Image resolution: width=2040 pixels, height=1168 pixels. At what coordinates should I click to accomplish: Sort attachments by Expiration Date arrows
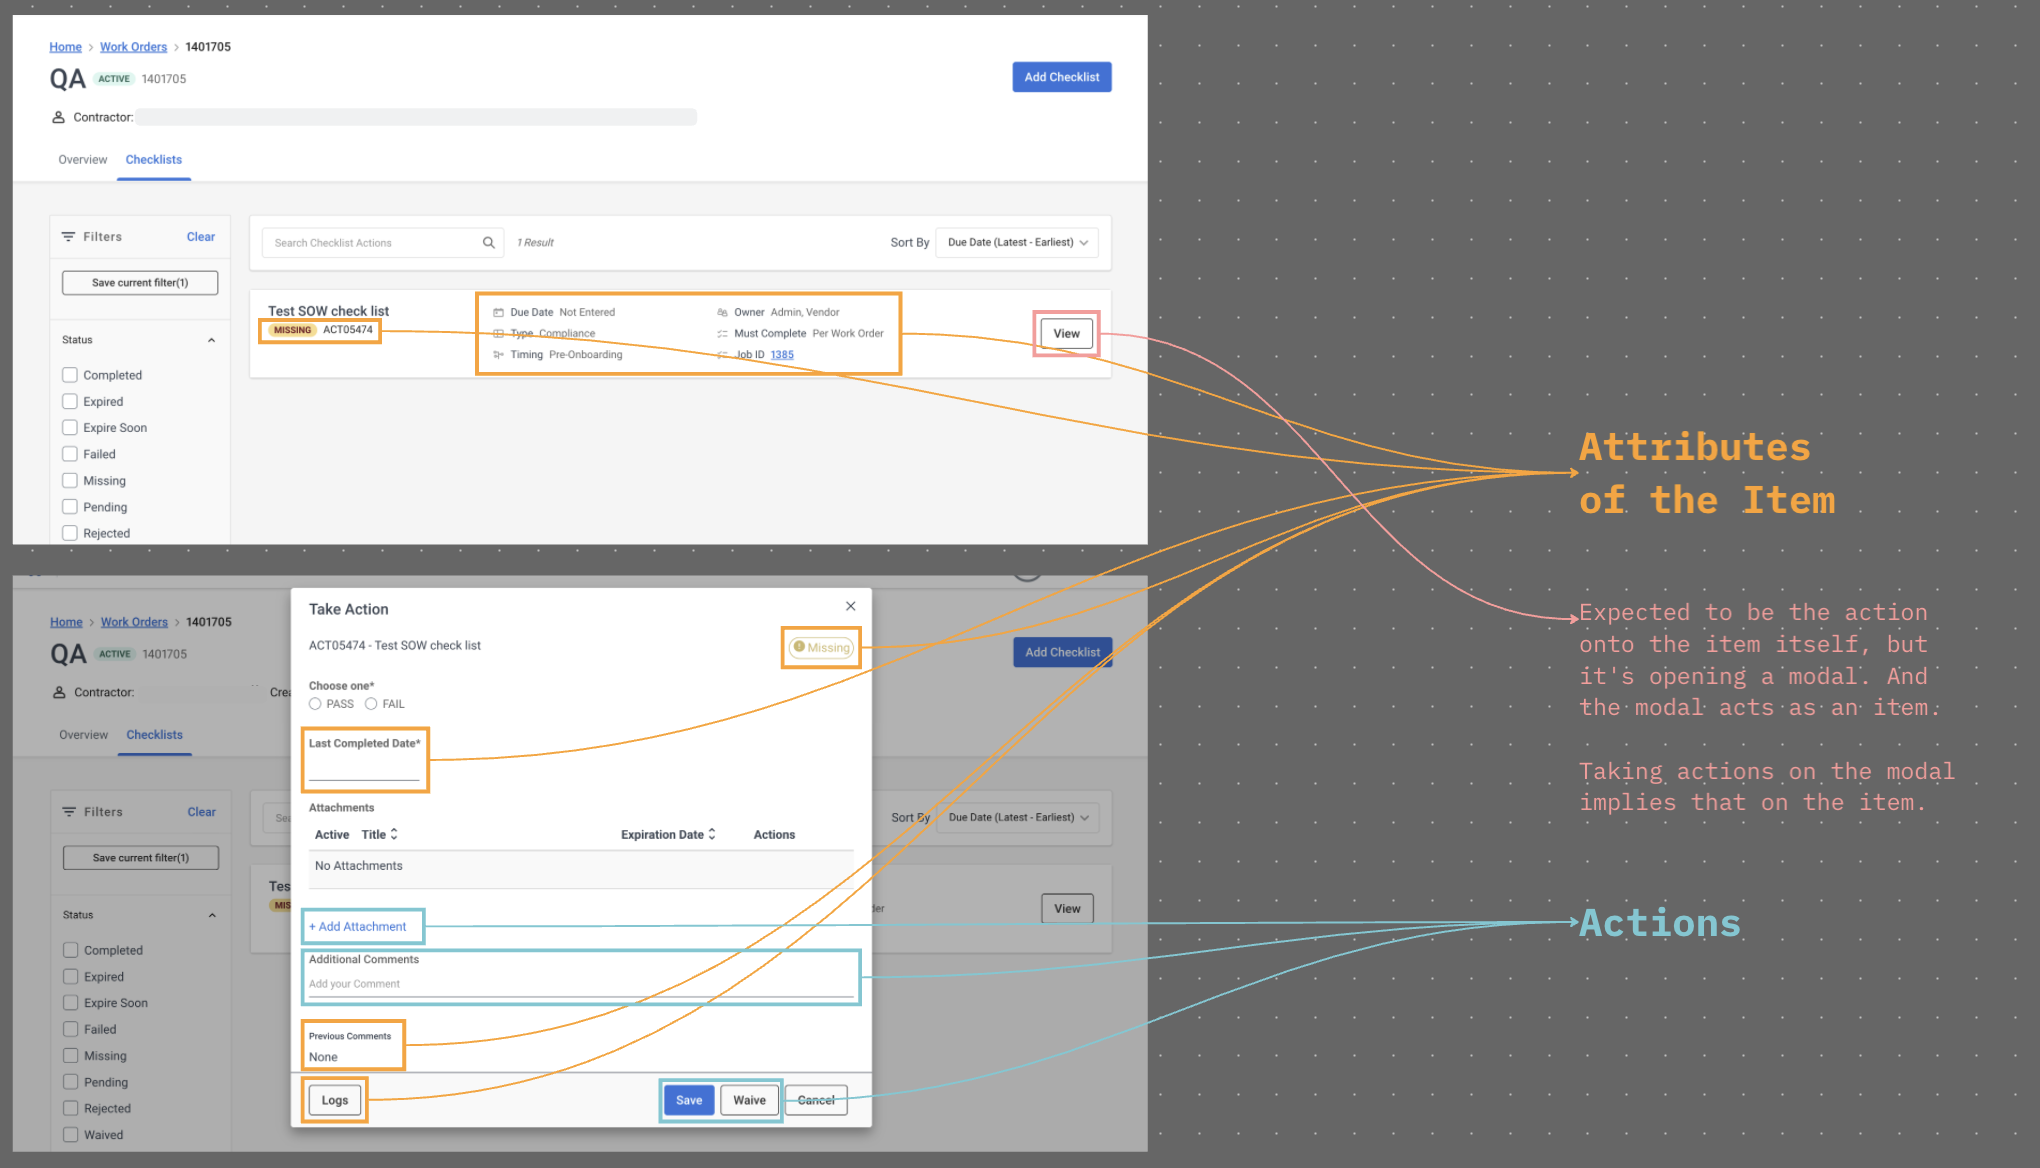click(x=712, y=834)
